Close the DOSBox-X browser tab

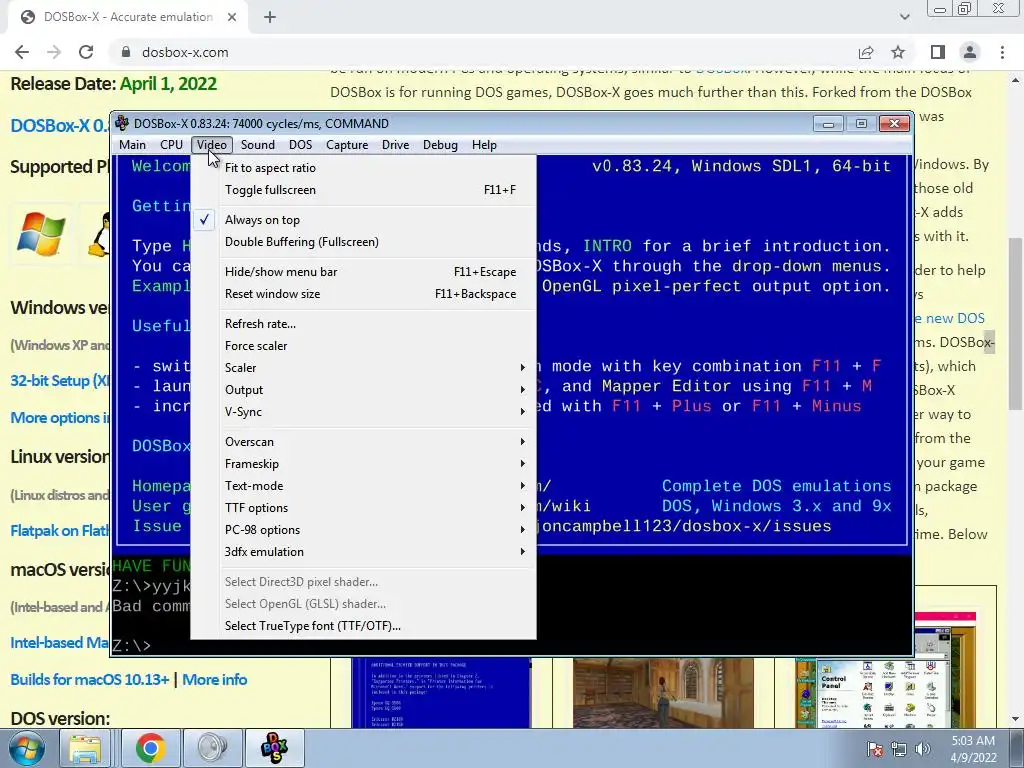232,18
